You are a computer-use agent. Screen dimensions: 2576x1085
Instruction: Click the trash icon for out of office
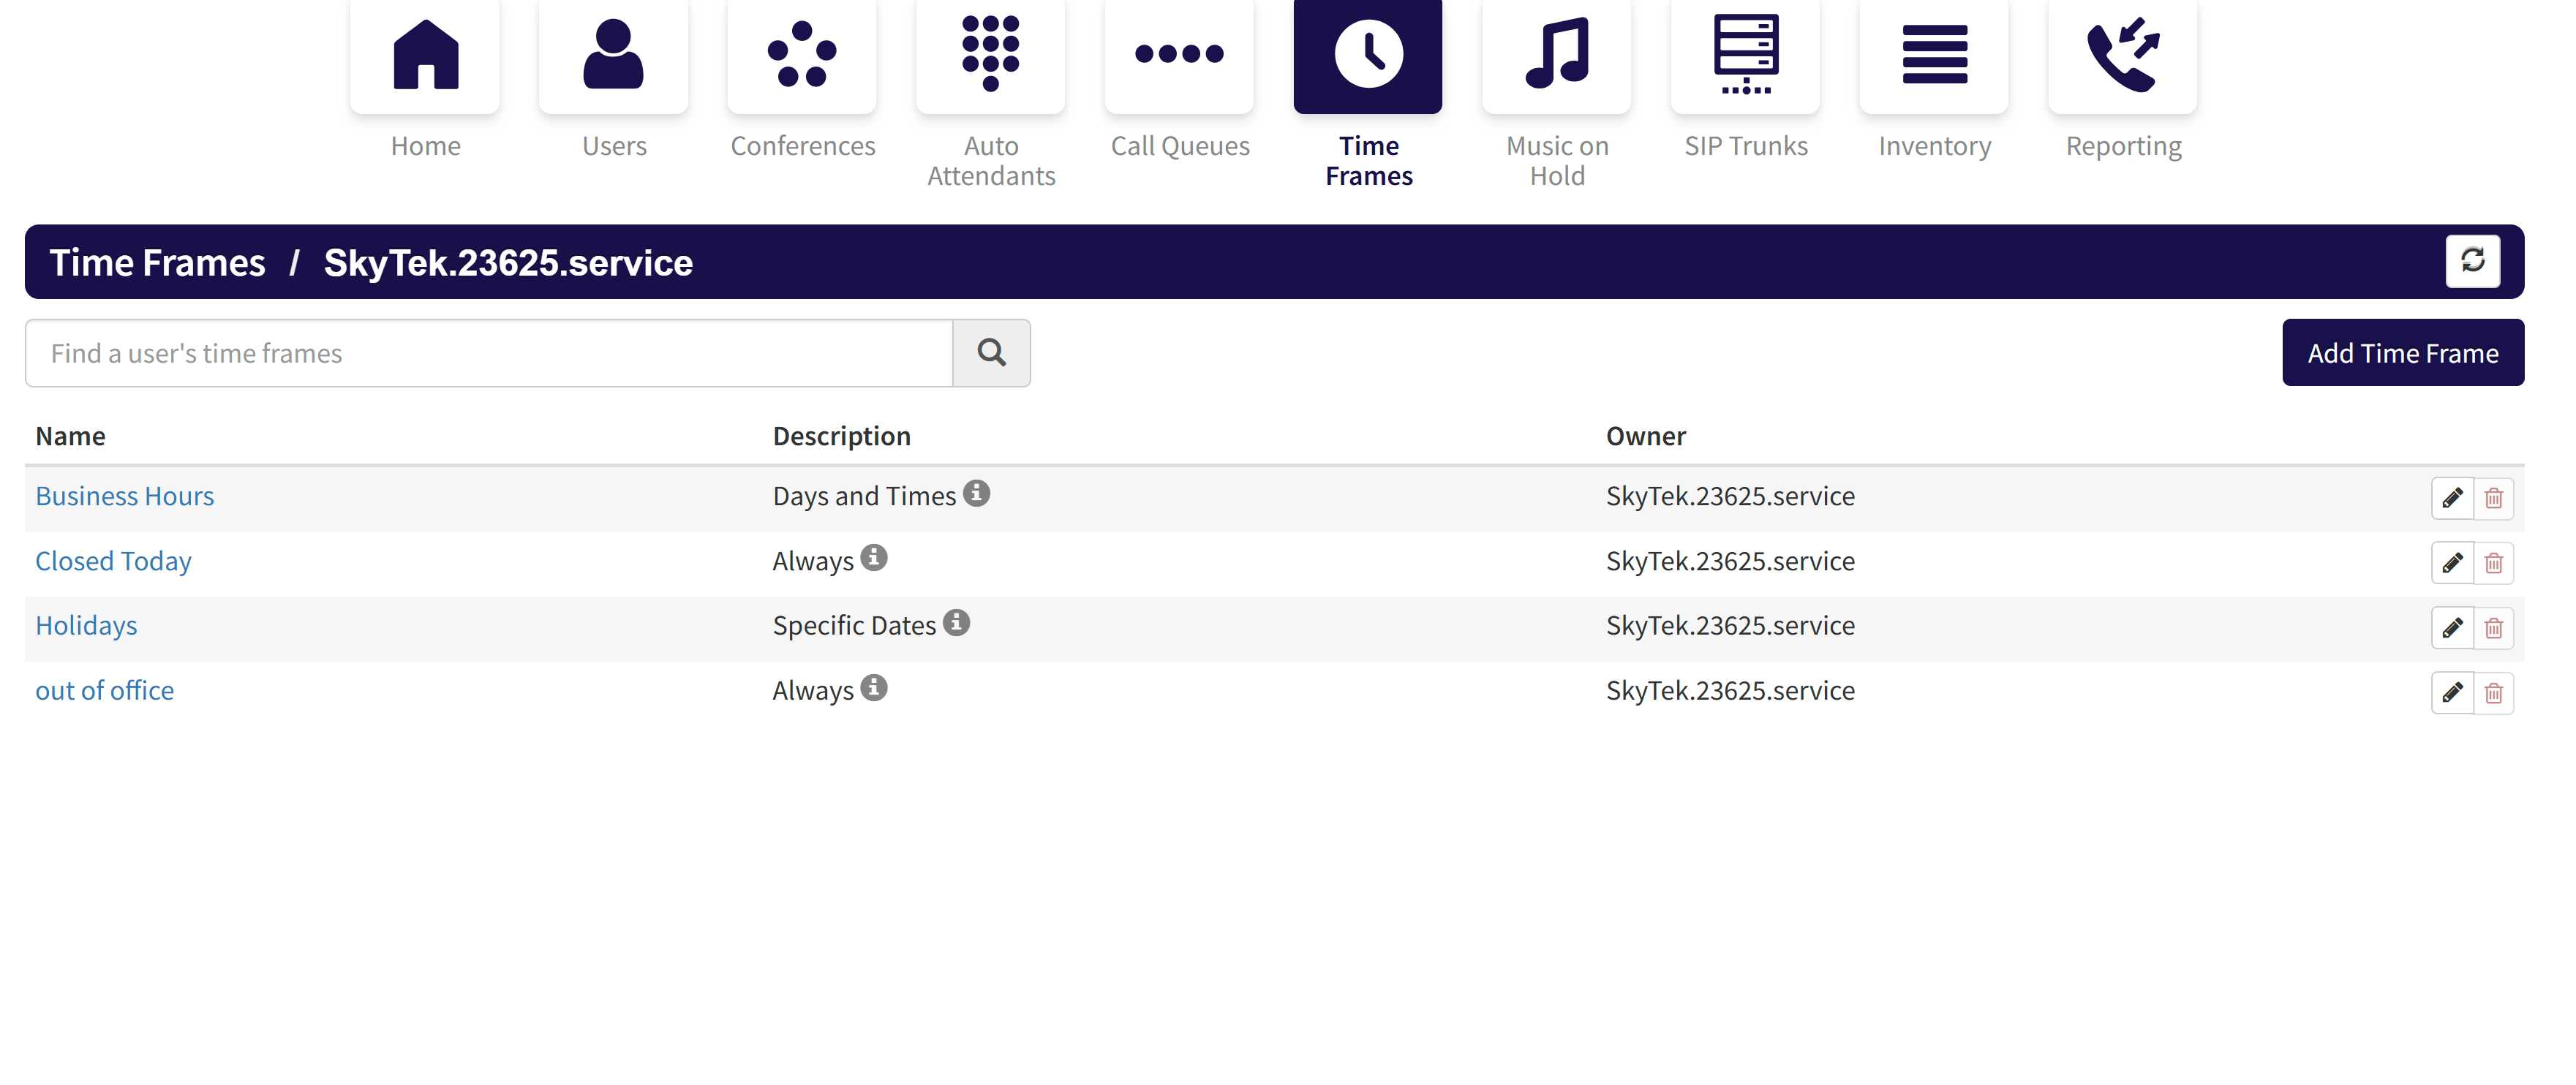[x=2493, y=693]
